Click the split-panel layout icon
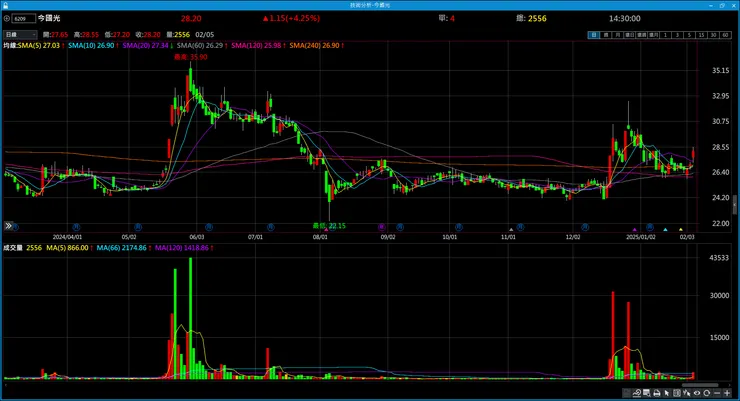Viewport: 740px width, 401px height. 677,393
